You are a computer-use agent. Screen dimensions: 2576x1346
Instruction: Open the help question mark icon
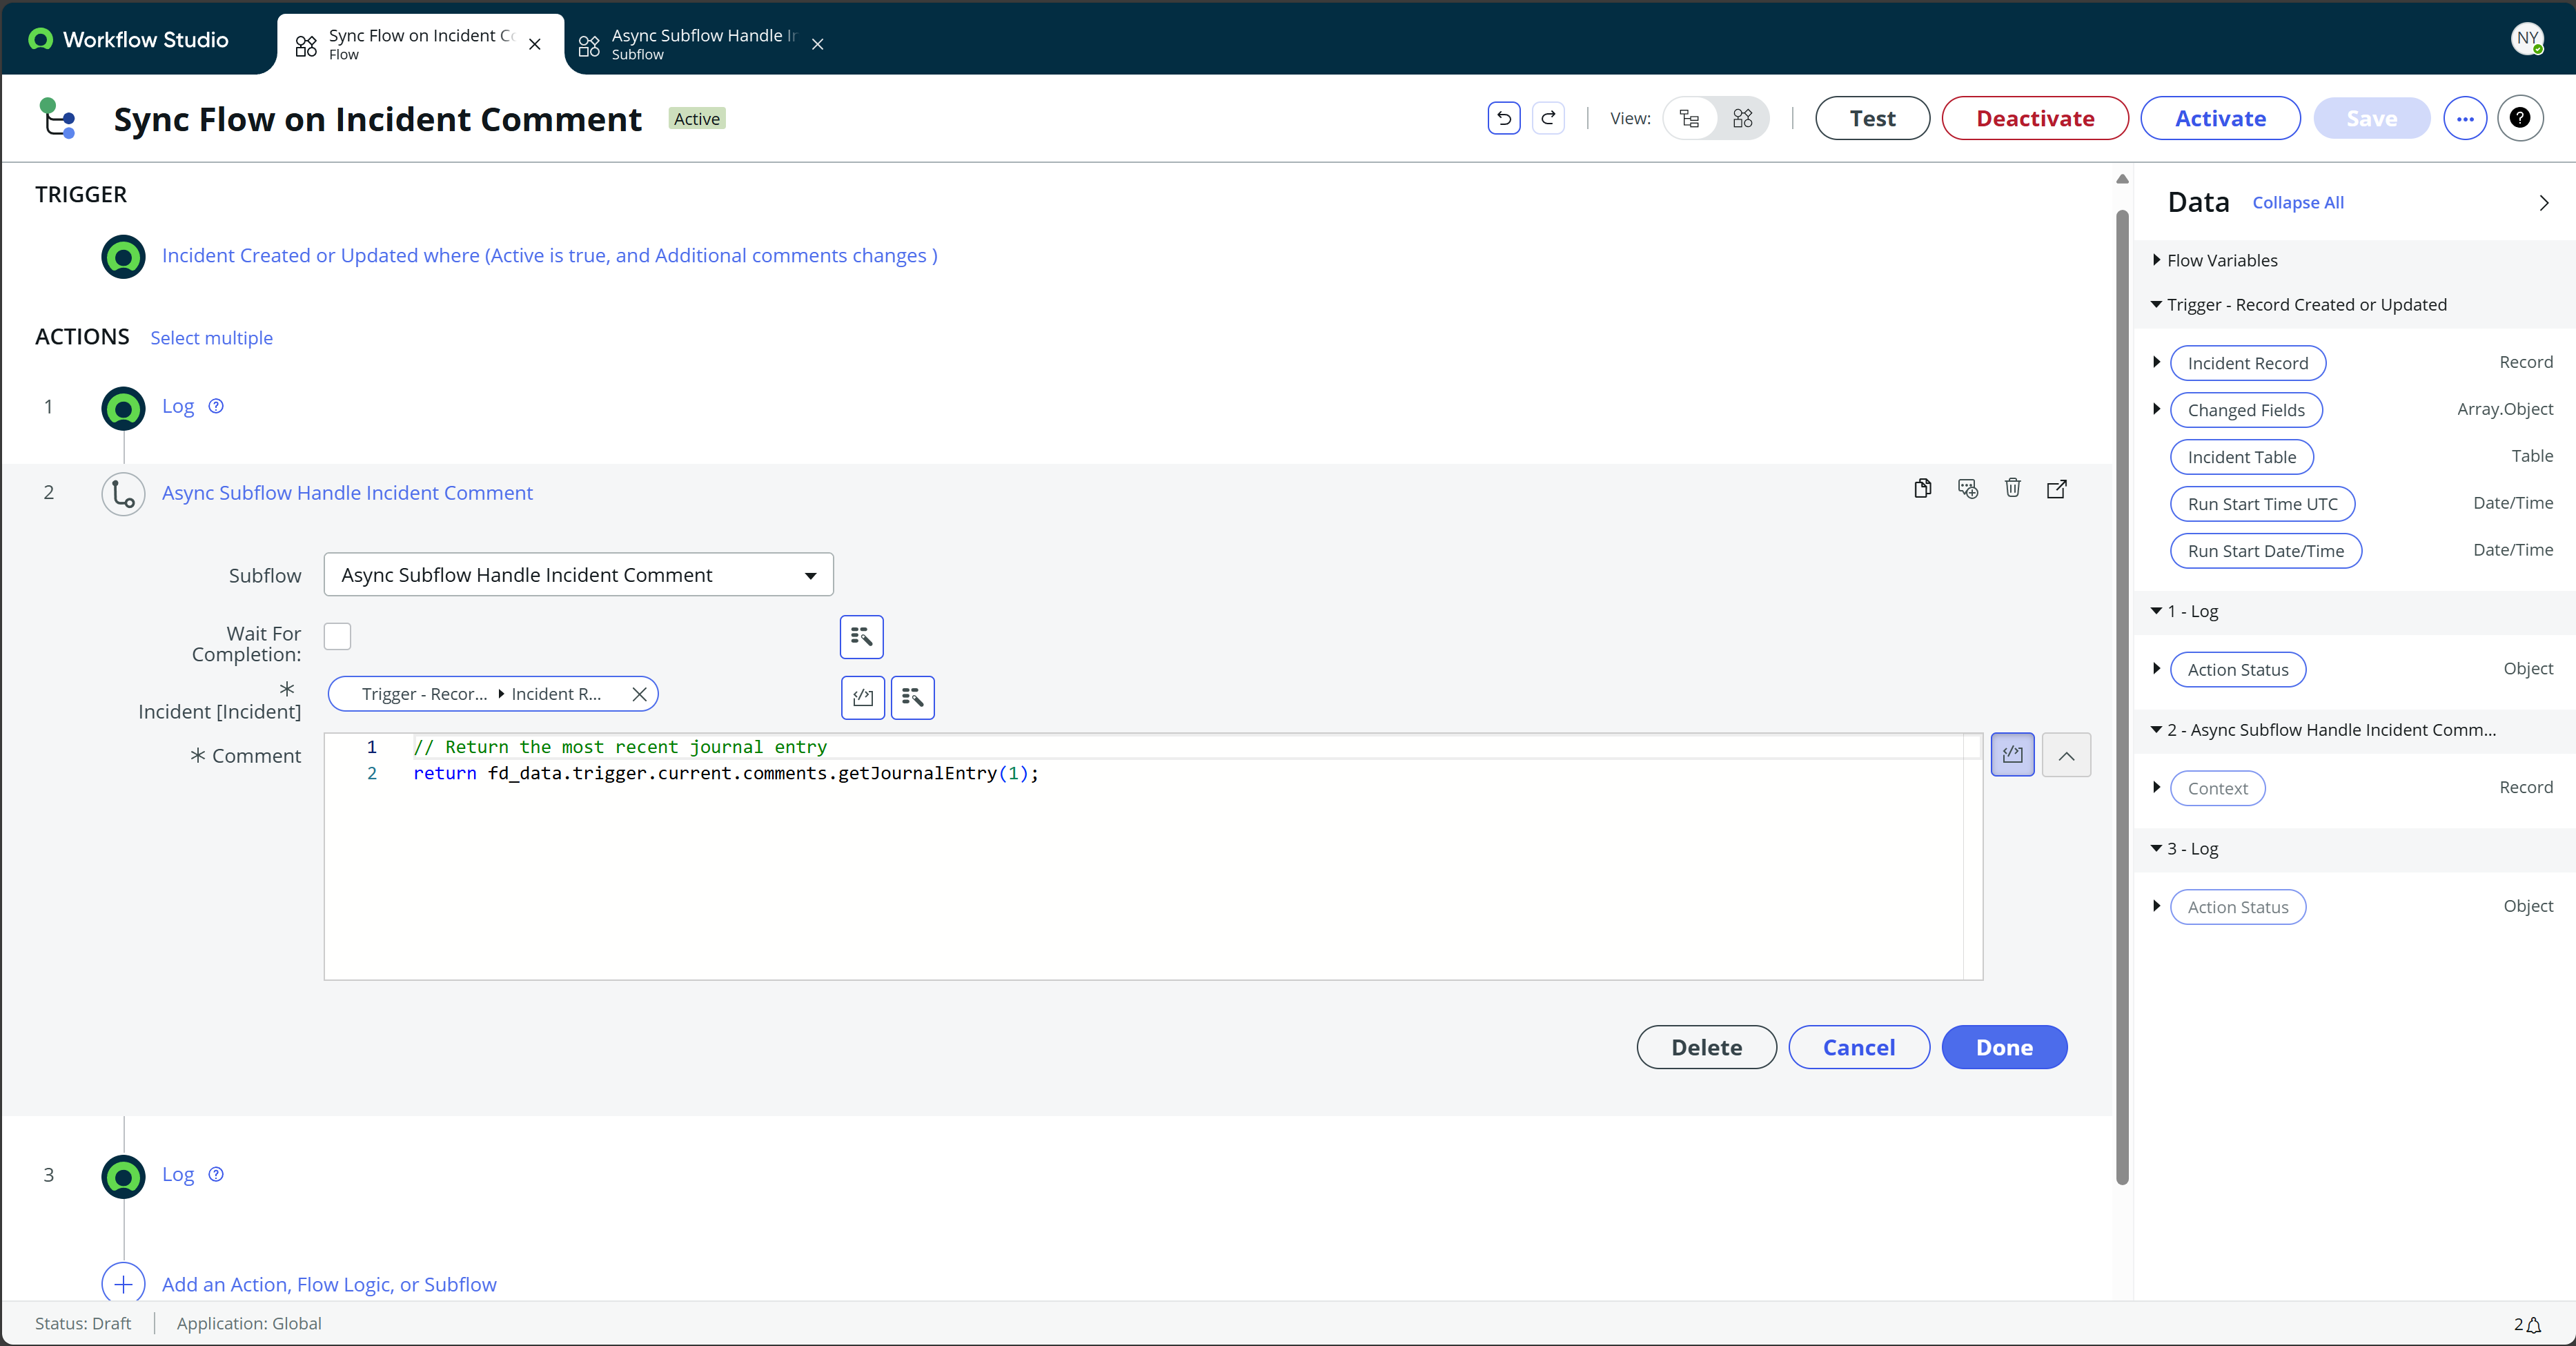[2520, 118]
